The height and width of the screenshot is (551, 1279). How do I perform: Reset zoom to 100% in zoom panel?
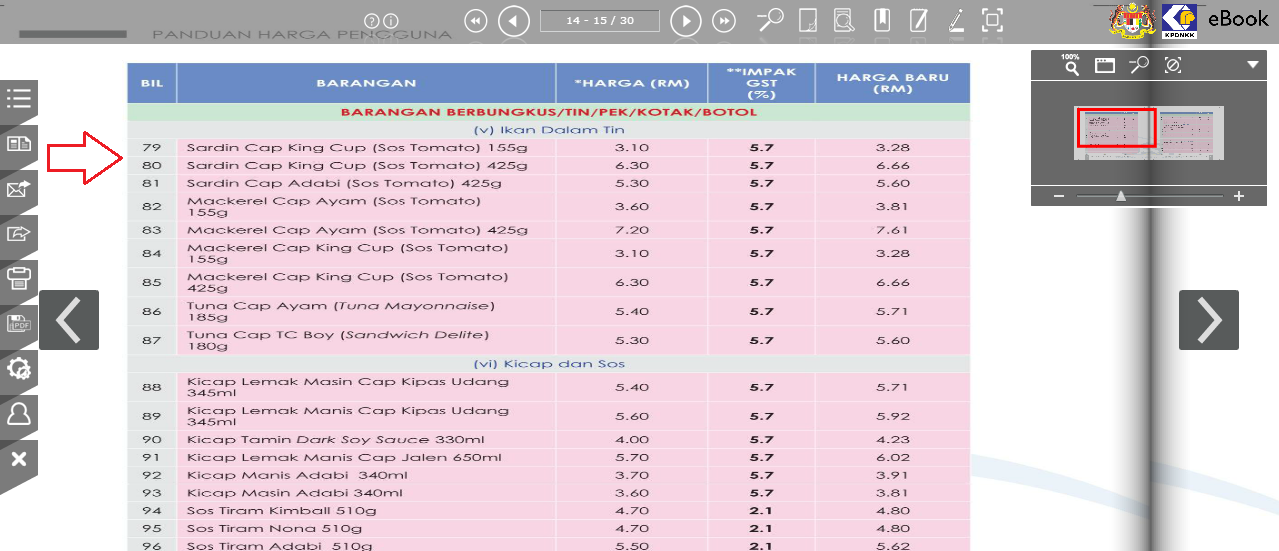click(1071, 65)
